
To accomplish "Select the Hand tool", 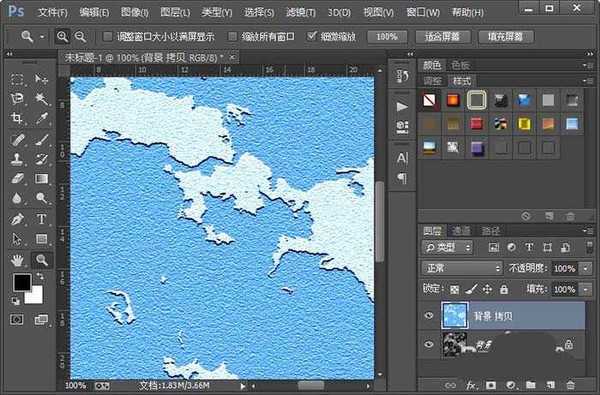I will coord(17,260).
